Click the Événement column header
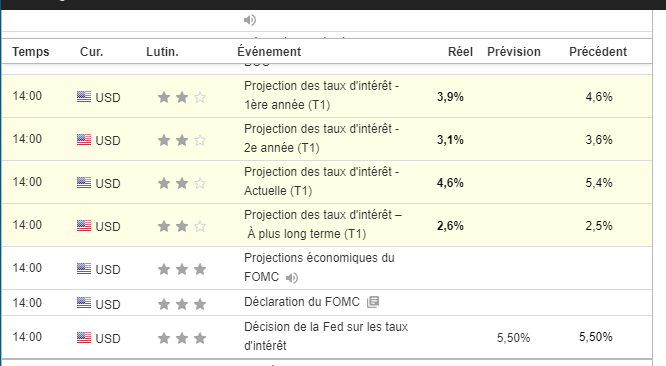This screenshot has height=366, width=666. point(269,52)
